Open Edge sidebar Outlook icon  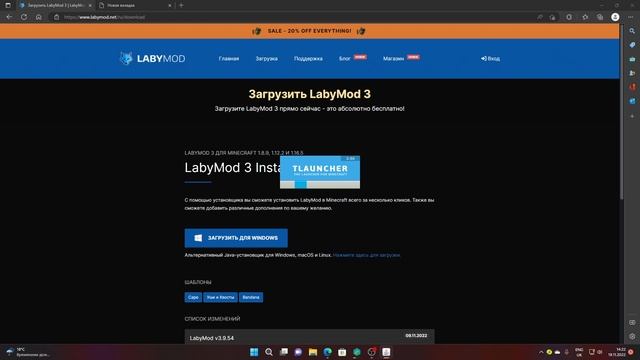click(x=632, y=101)
